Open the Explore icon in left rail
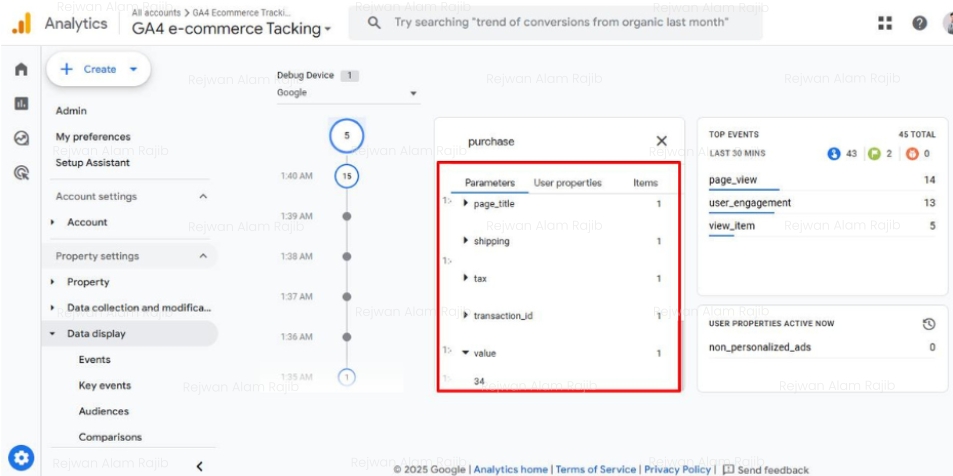953x476 pixels. (21, 138)
